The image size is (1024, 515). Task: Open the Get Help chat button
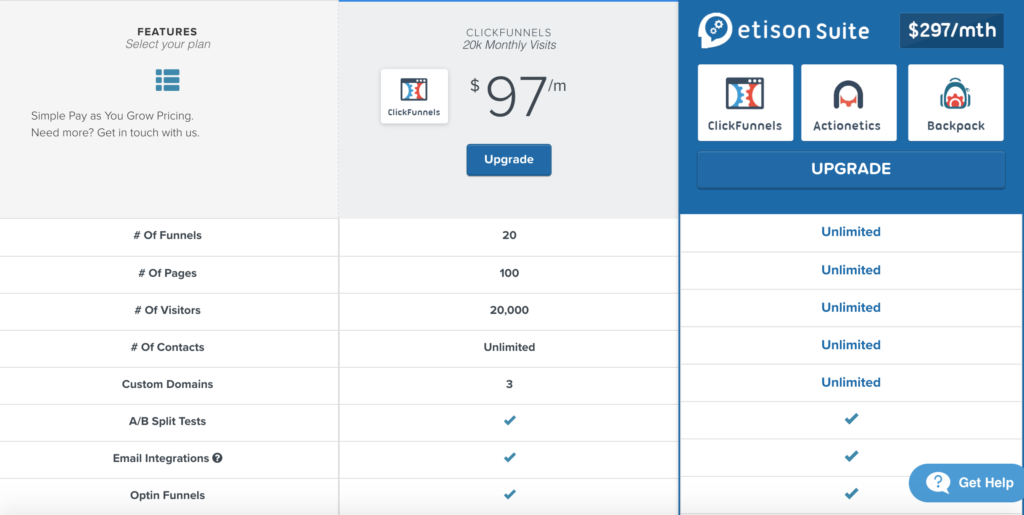pos(967,483)
